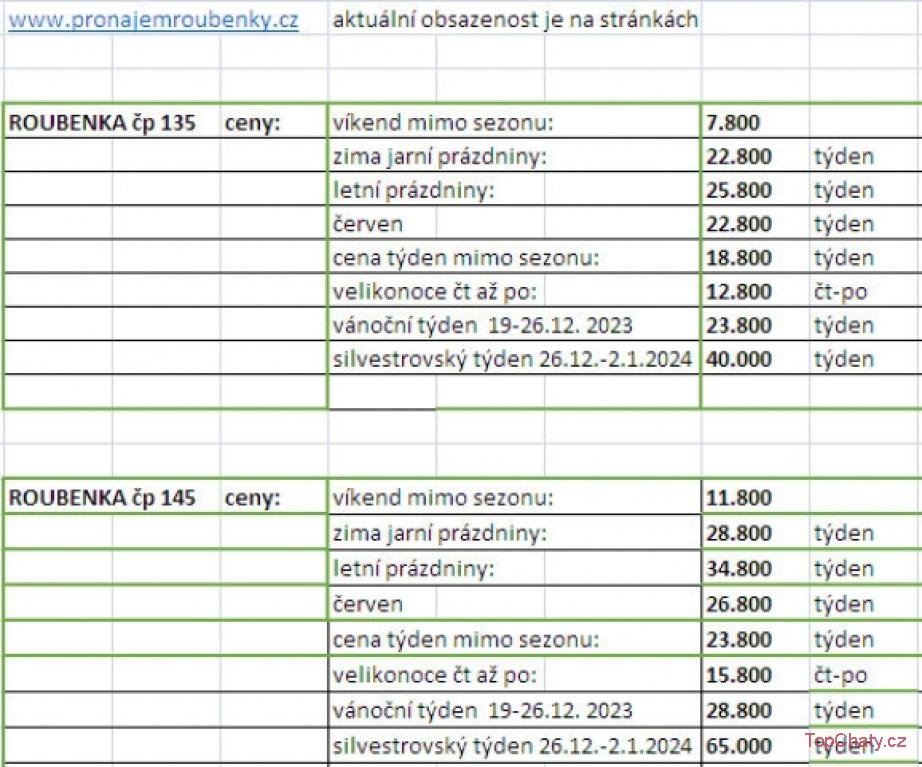Click 'týden' cell beside 34.800

tap(844, 568)
